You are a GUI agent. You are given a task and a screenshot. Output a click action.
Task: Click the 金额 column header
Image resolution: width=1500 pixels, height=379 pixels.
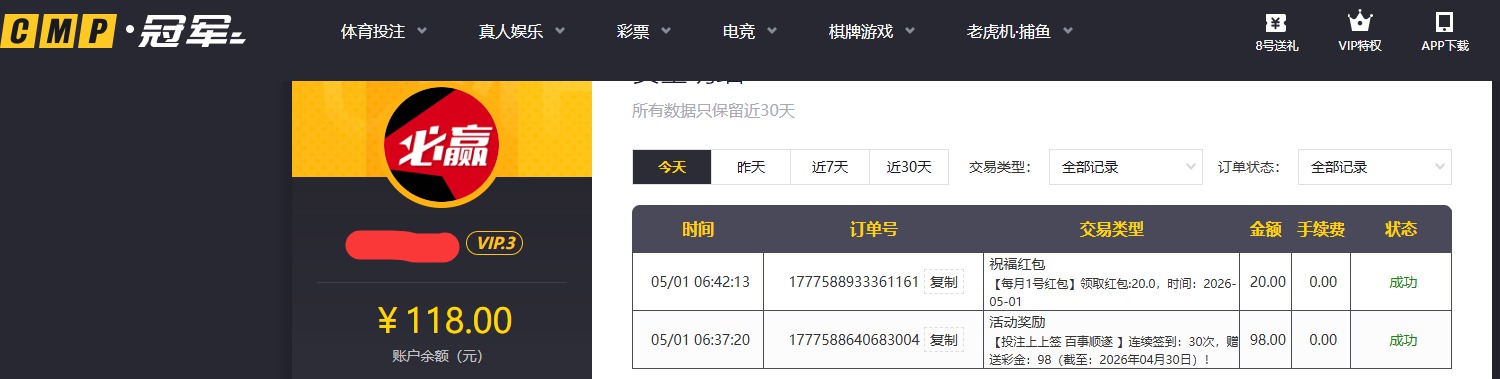point(1266,229)
